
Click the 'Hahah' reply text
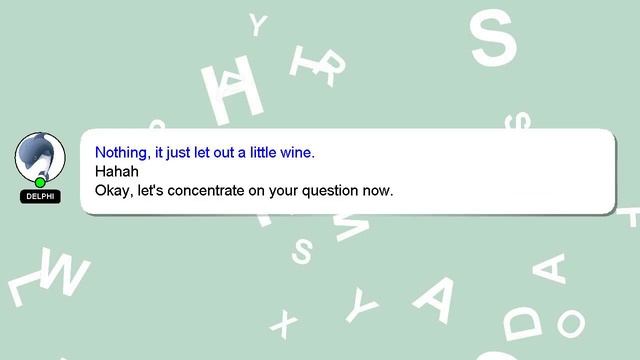tap(117, 171)
